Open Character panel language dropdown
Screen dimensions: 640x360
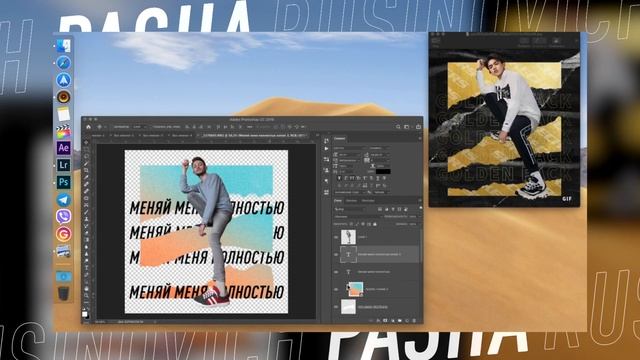[350, 192]
